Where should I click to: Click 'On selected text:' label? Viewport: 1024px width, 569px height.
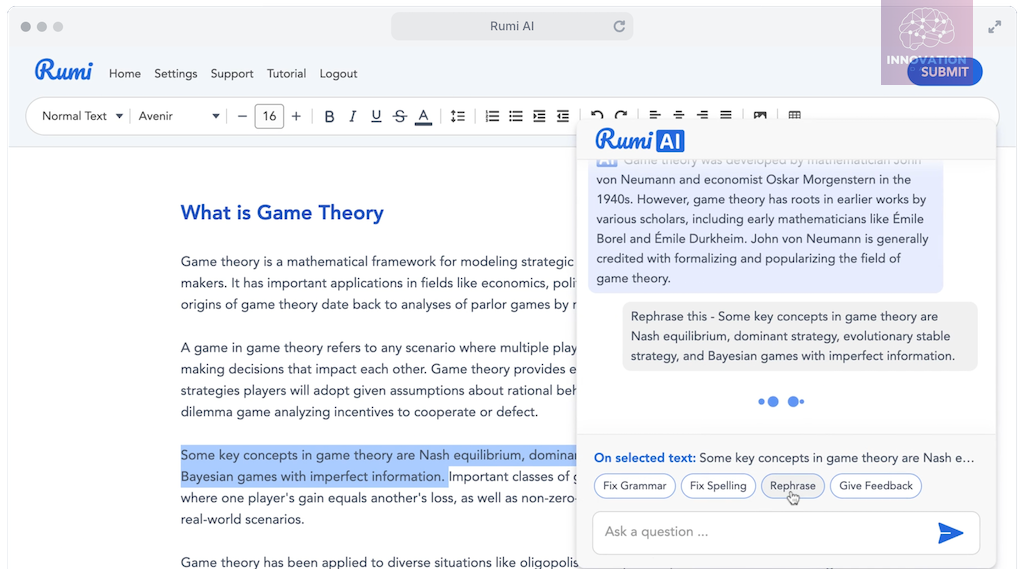tap(645, 458)
